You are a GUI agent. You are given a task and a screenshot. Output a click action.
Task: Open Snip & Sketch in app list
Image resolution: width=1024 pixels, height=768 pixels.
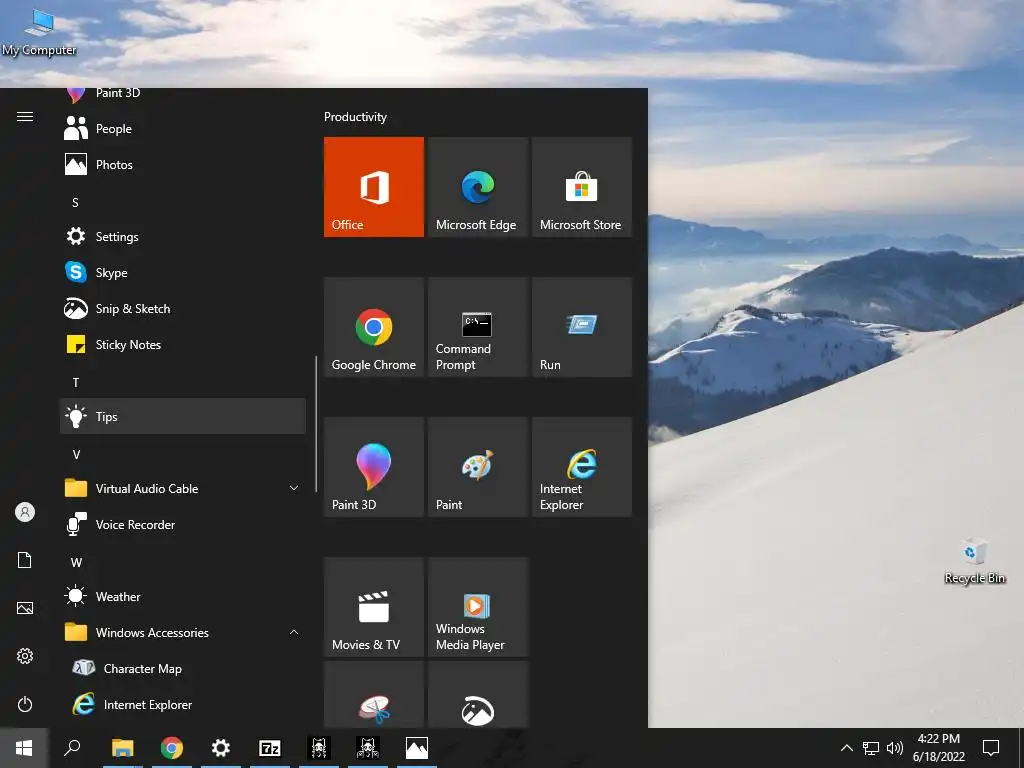(183, 308)
